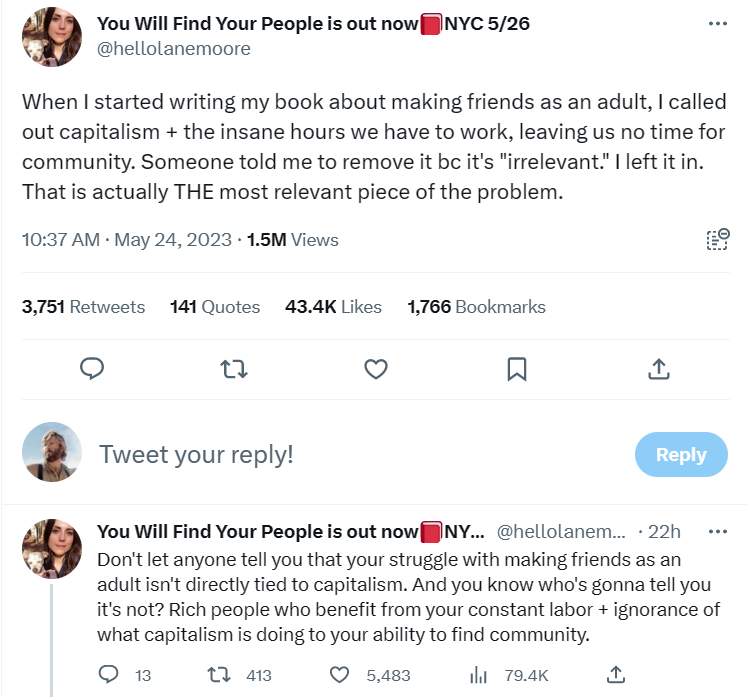Like the reply tweet with 5,483 likes
This screenshot has height=697, width=747.
click(339, 675)
